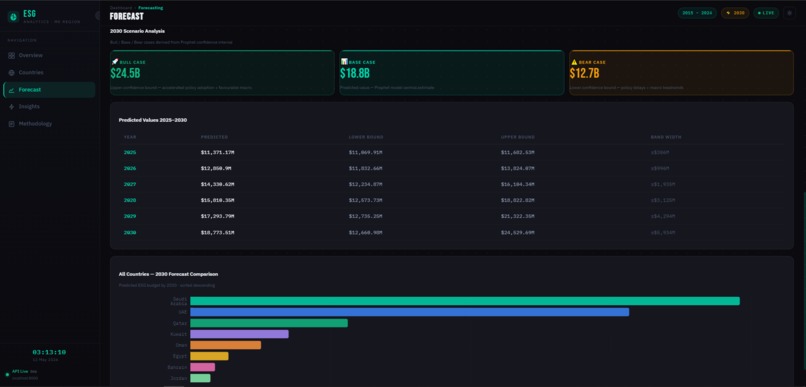Click the Forecast chart-line icon in sidebar
Viewport: 806px width, 387px height.
(x=11, y=90)
